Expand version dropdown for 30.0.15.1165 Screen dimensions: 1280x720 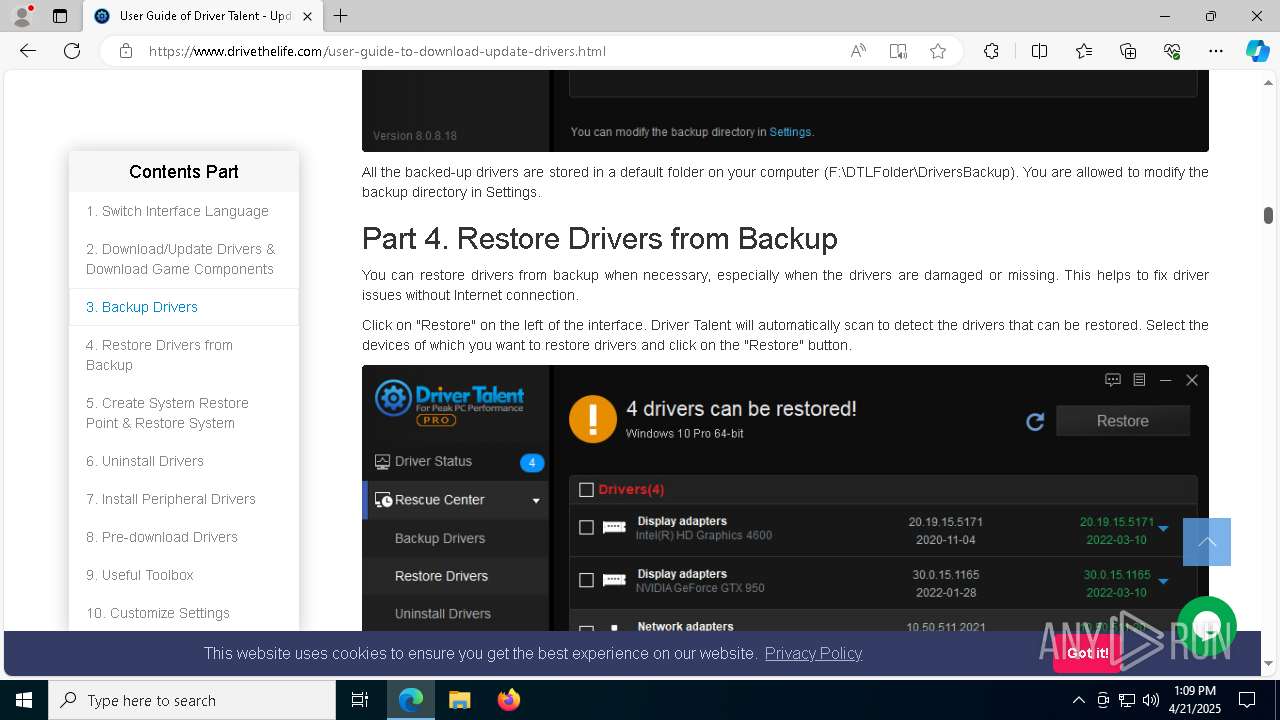click(x=1163, y=581)
